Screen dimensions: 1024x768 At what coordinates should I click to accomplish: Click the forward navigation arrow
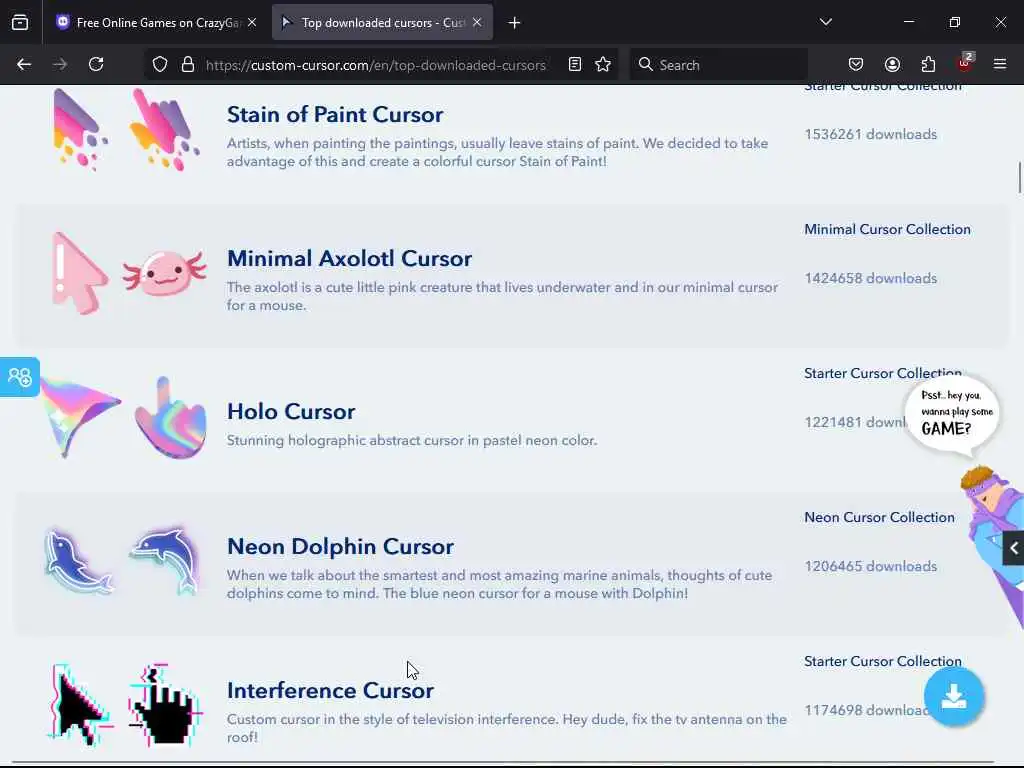click(x=59, y=64)
